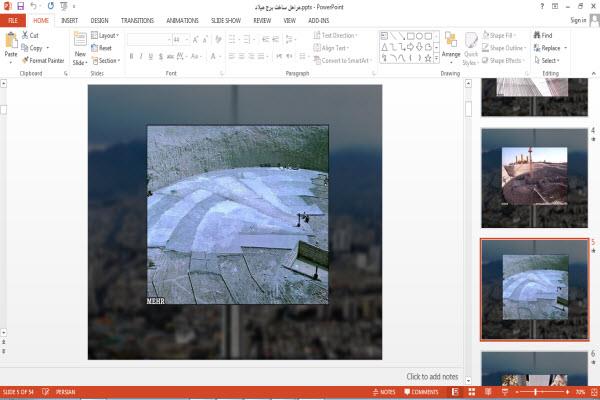Click the Redo/Repeat icon

[51, 6]
